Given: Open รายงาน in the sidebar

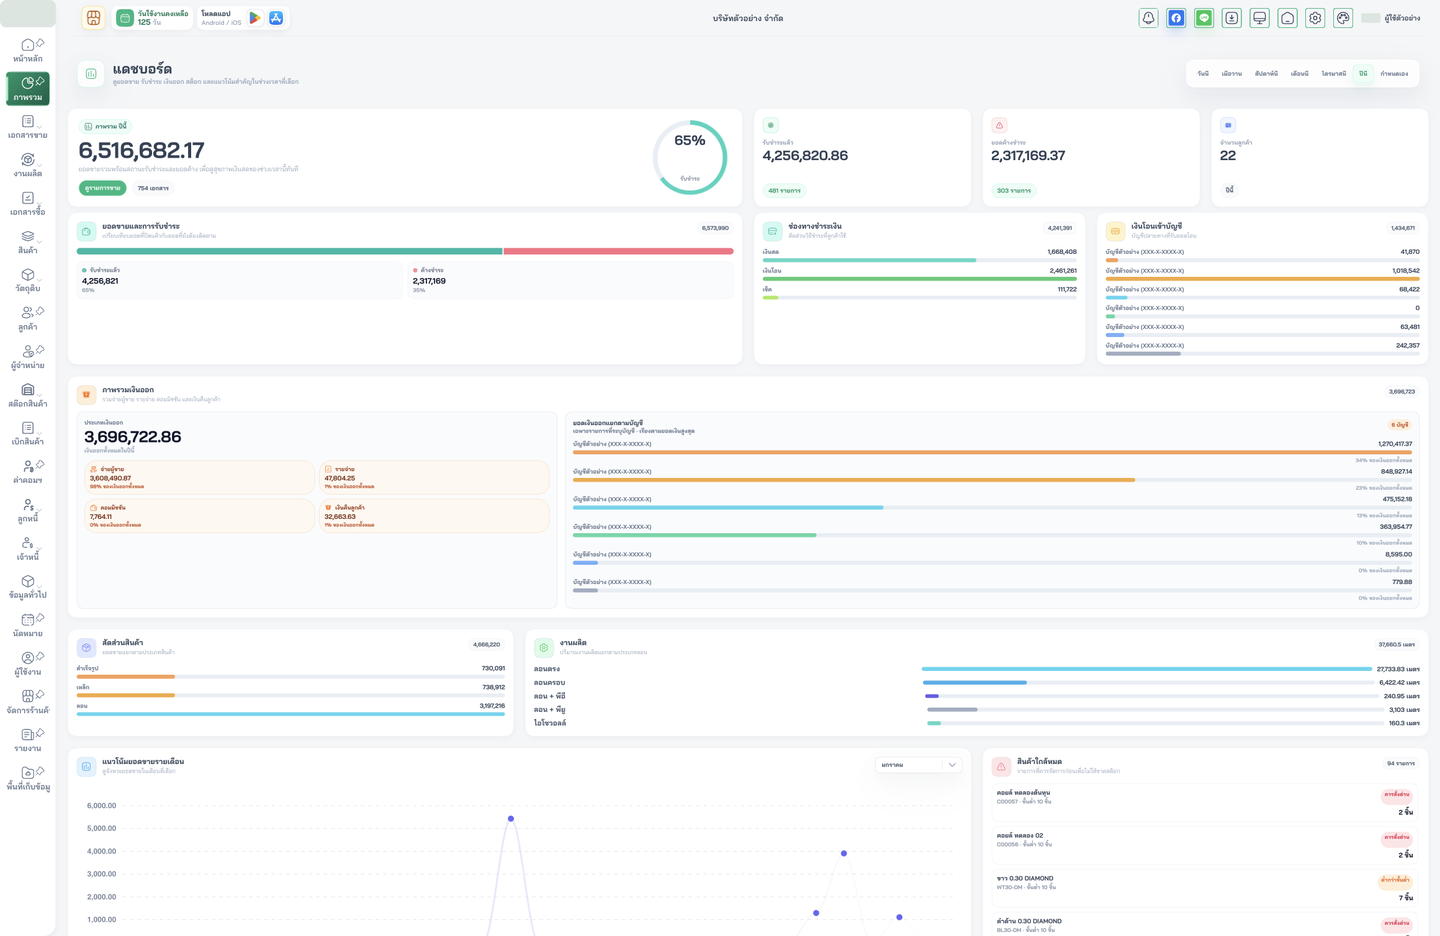Looking at the screenshot, I should coord(28,740).
